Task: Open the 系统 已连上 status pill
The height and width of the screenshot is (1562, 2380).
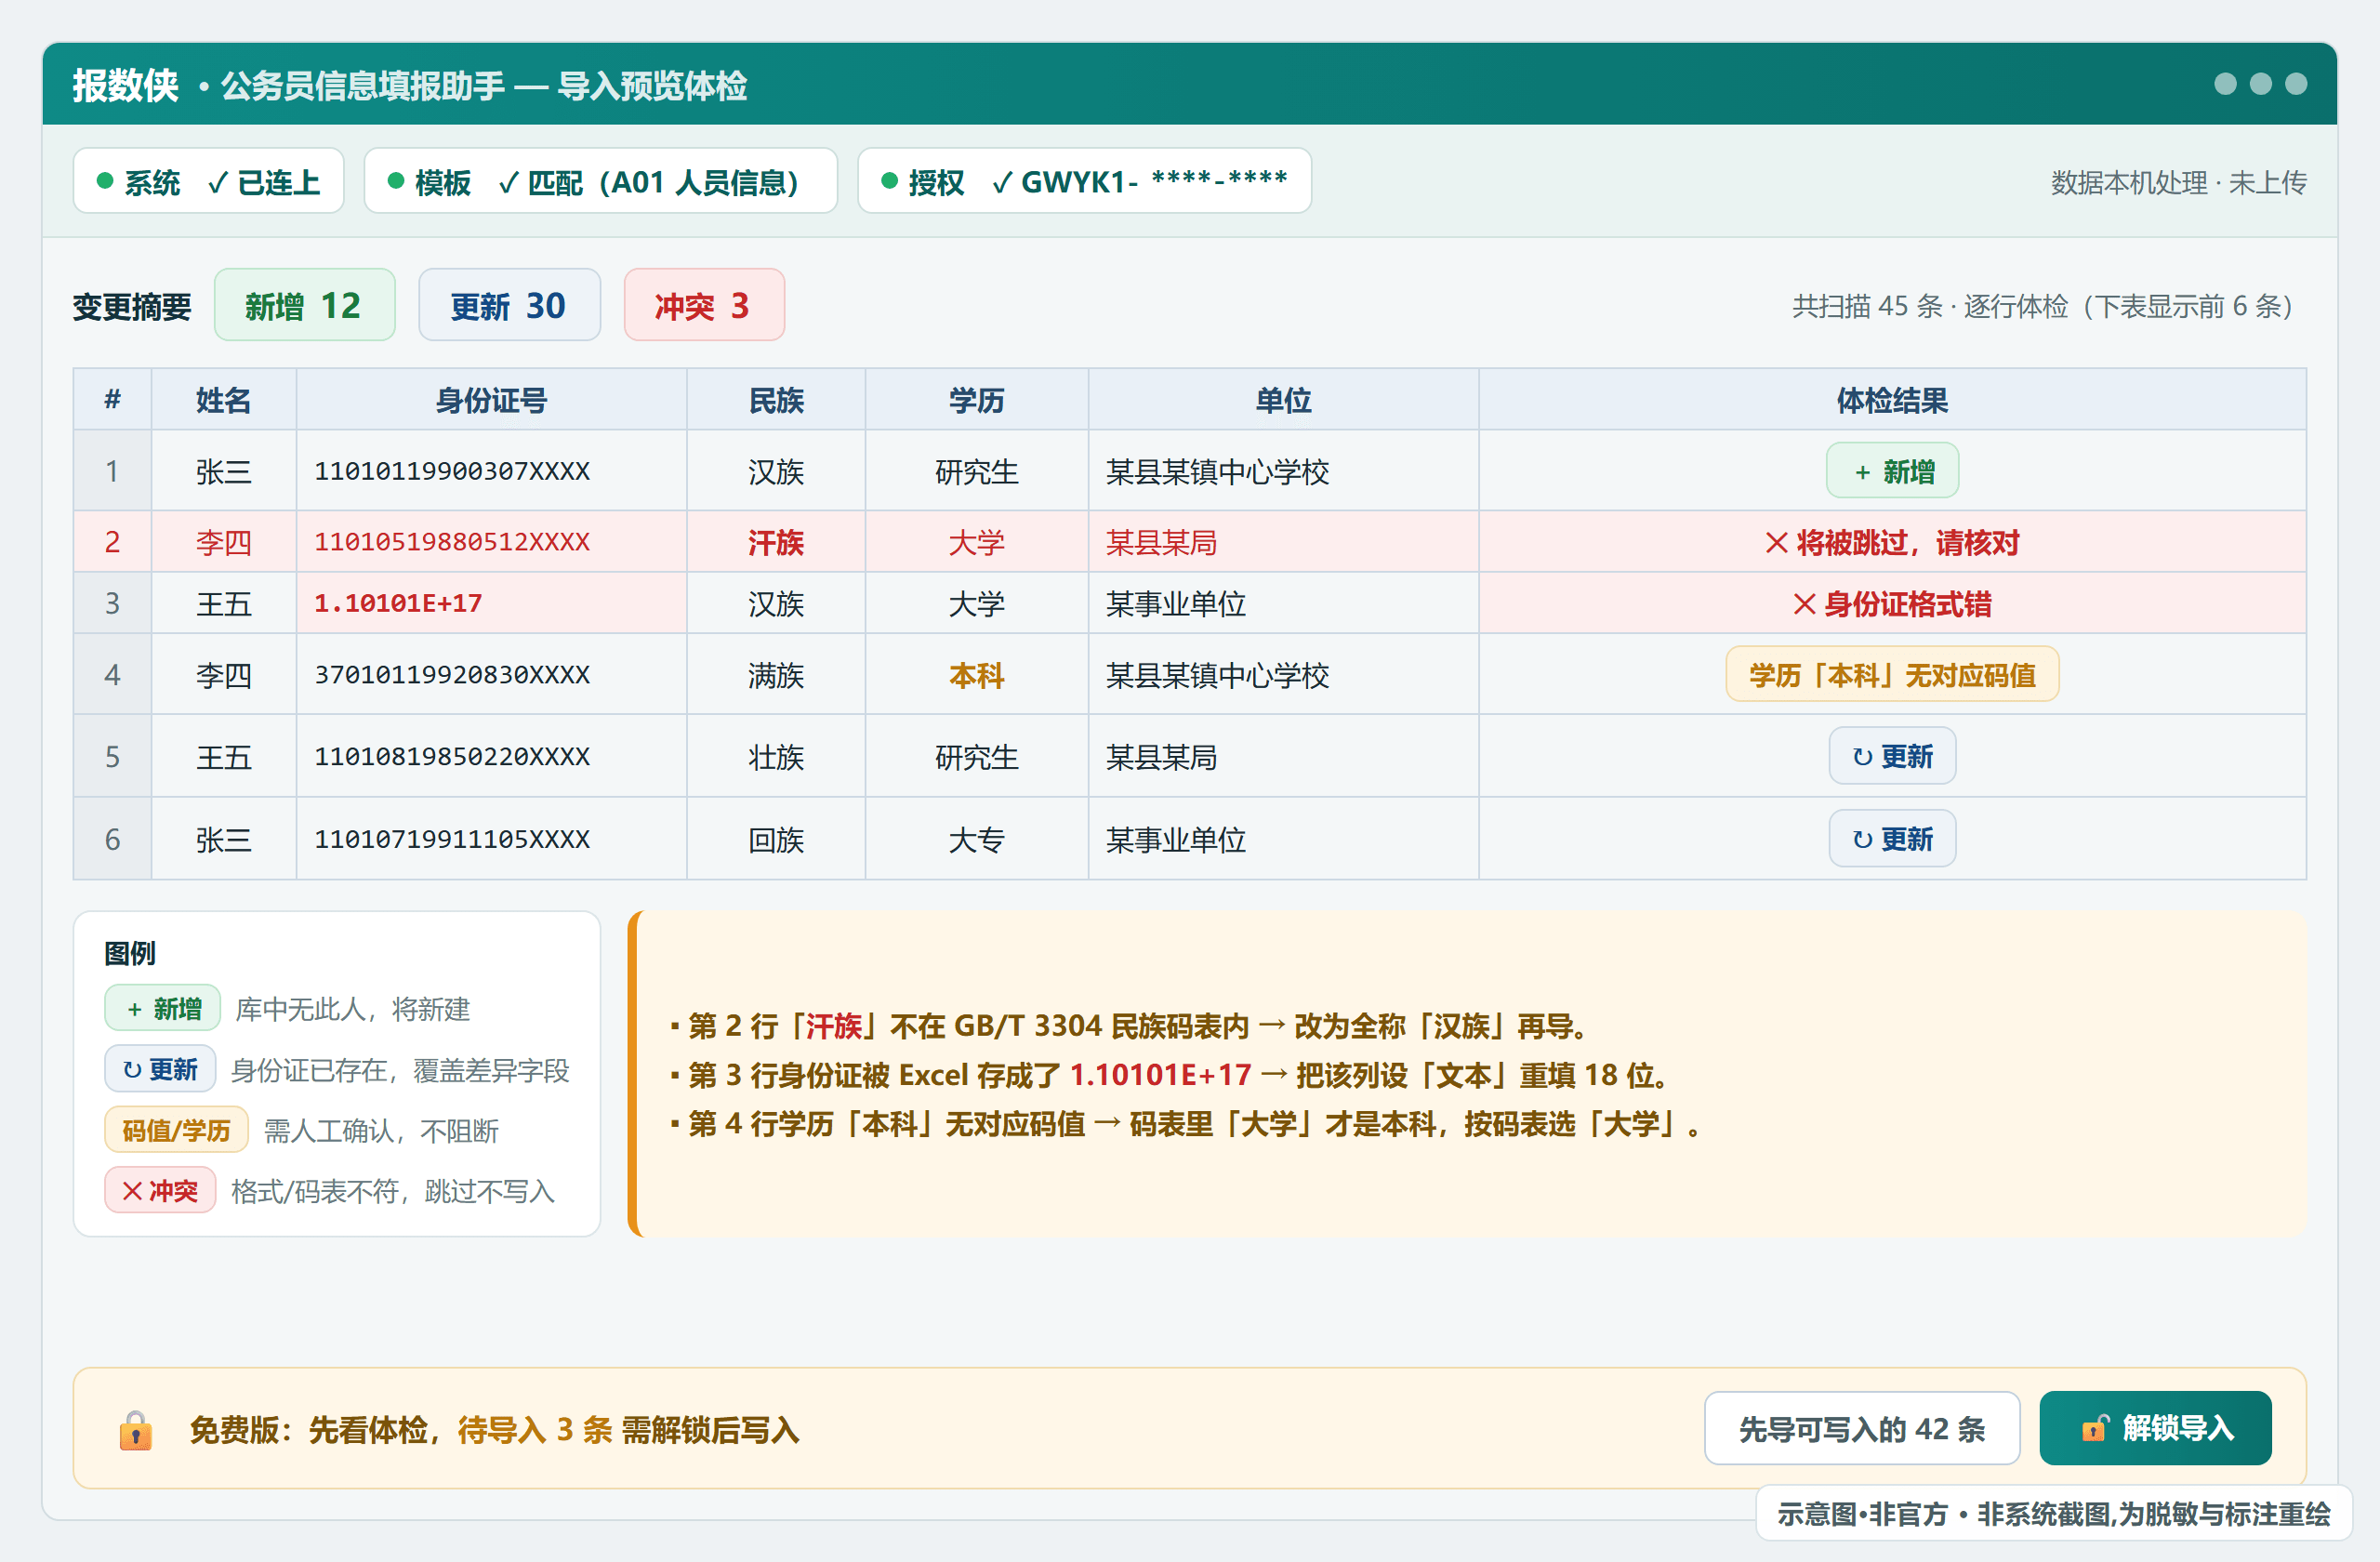Action: pos(208,181)
